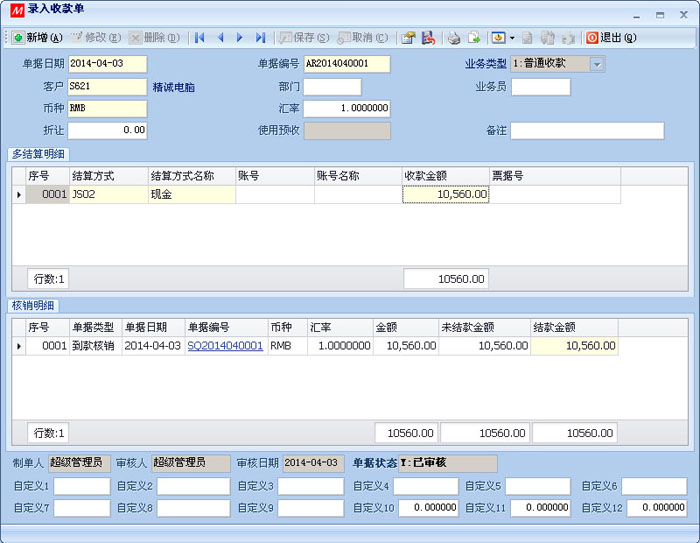Viewport: 700px width, 543px height.
Task: Click the greyed single document icon in toolbar
Action: coord(527,38)
